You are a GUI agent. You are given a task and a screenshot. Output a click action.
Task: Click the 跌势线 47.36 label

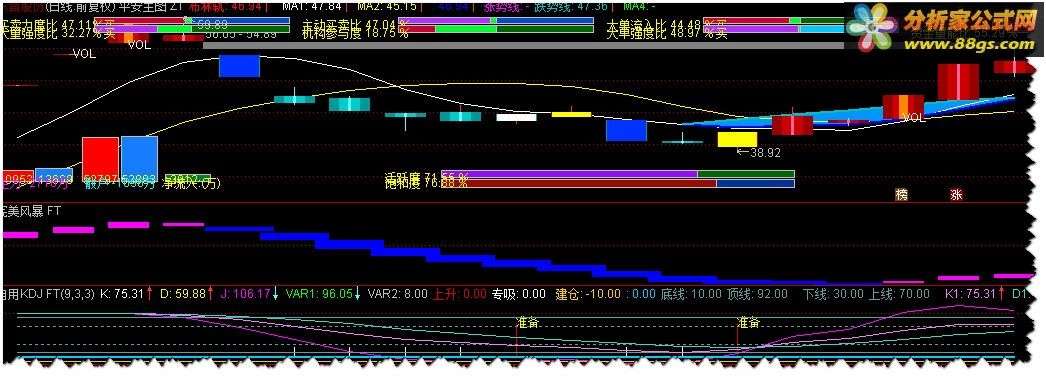[x=572, y=6]
